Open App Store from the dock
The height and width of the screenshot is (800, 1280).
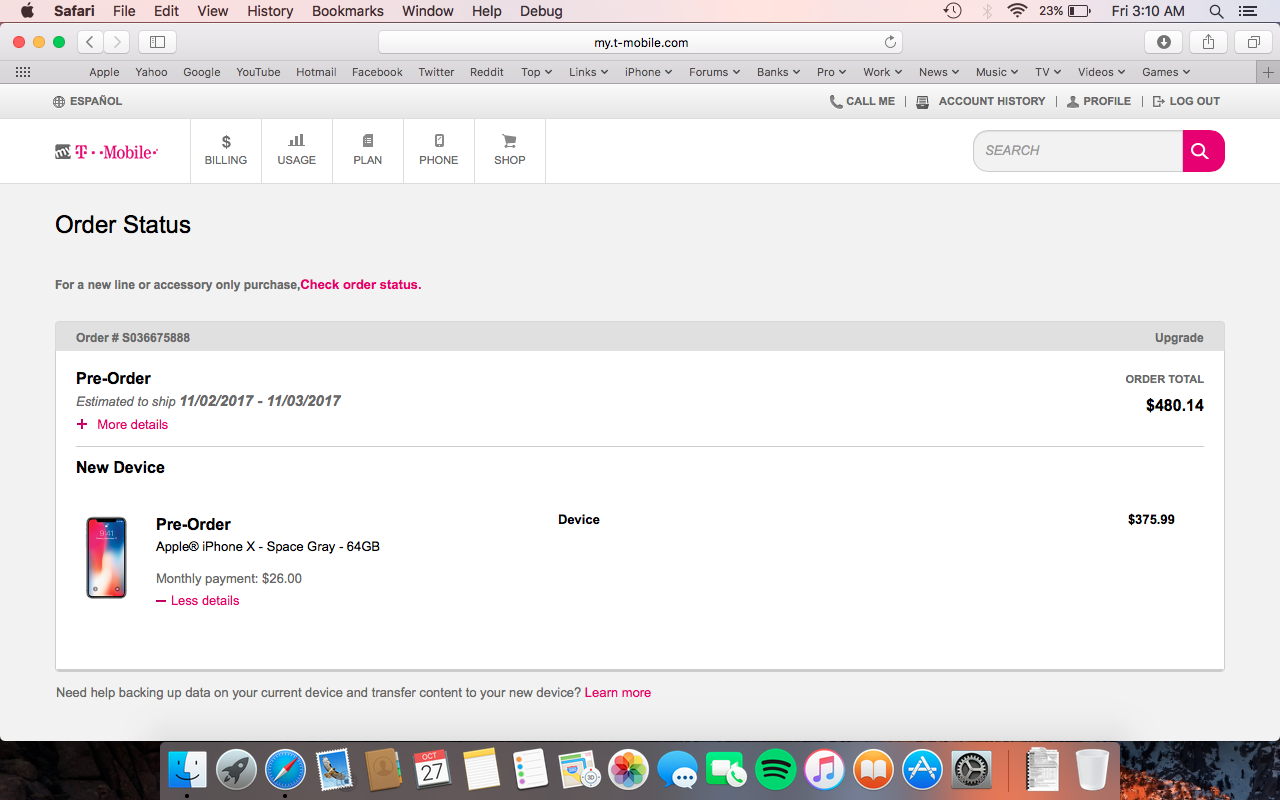922,769
